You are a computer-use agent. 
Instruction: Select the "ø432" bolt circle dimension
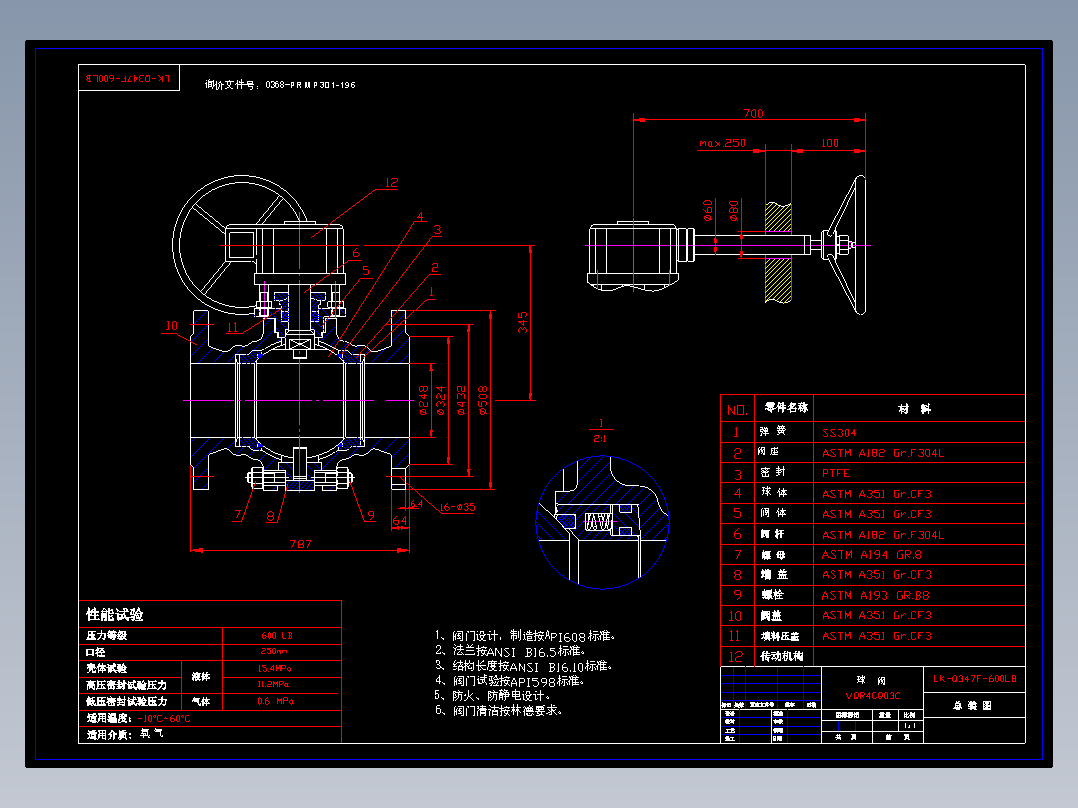pos(461,400)
